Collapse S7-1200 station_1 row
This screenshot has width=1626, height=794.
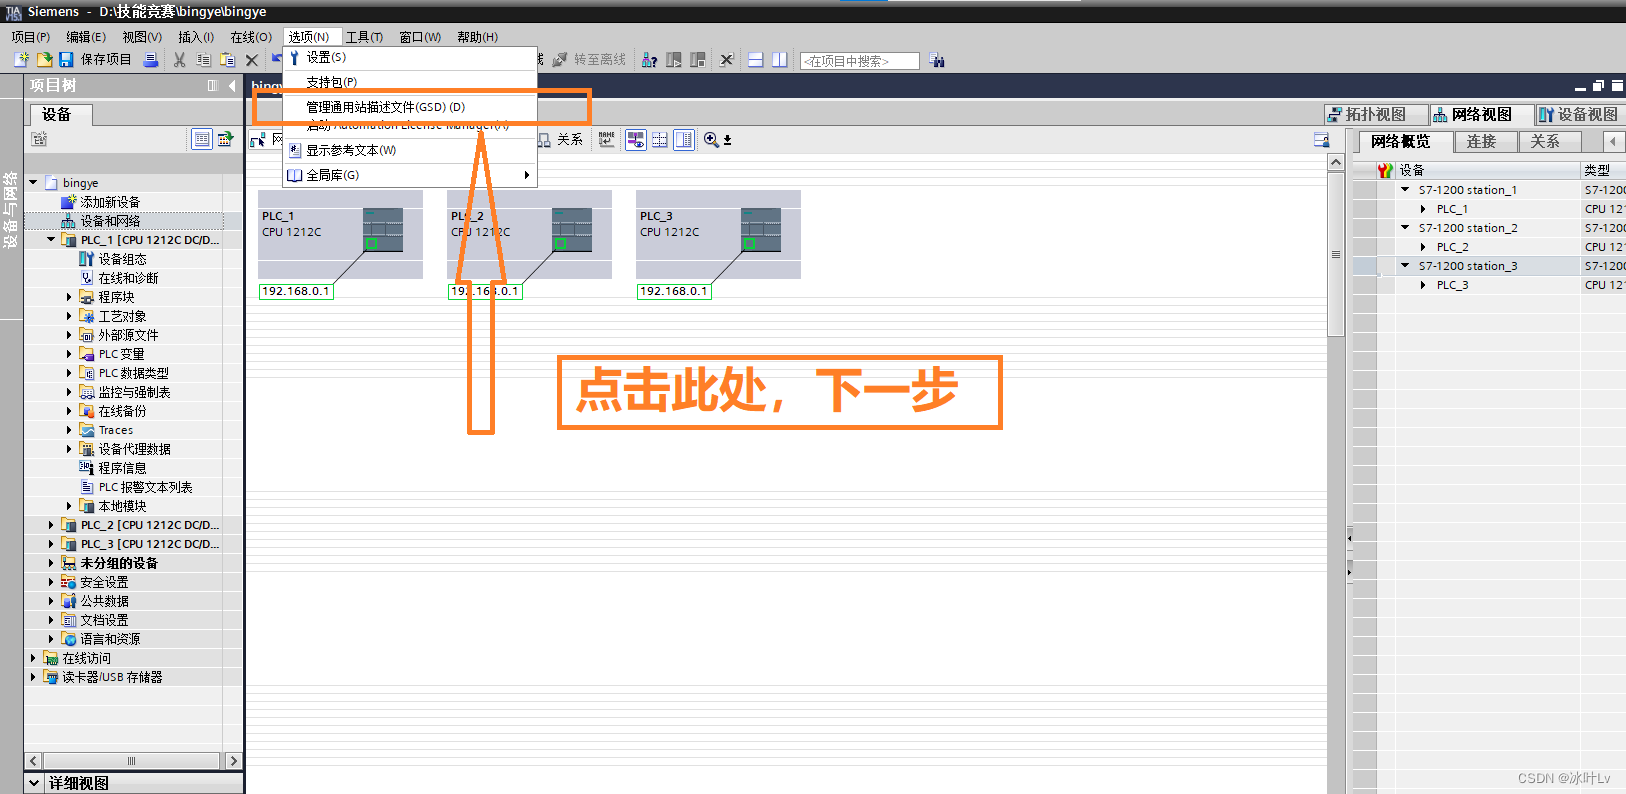point(1405,189)
